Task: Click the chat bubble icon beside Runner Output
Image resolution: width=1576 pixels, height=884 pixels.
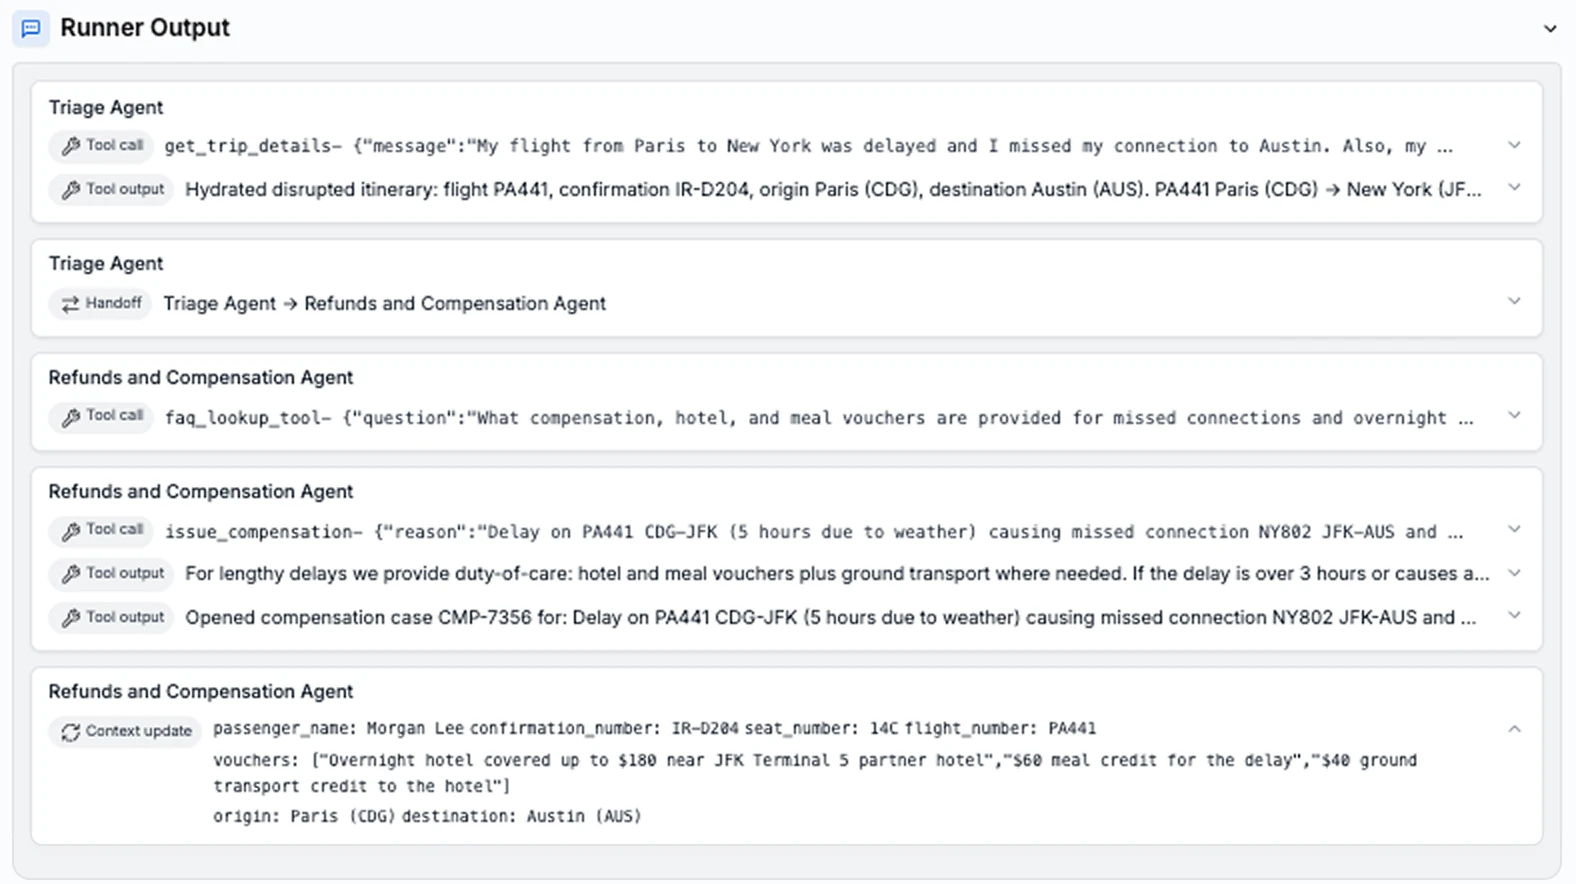Action: (30, 28)
